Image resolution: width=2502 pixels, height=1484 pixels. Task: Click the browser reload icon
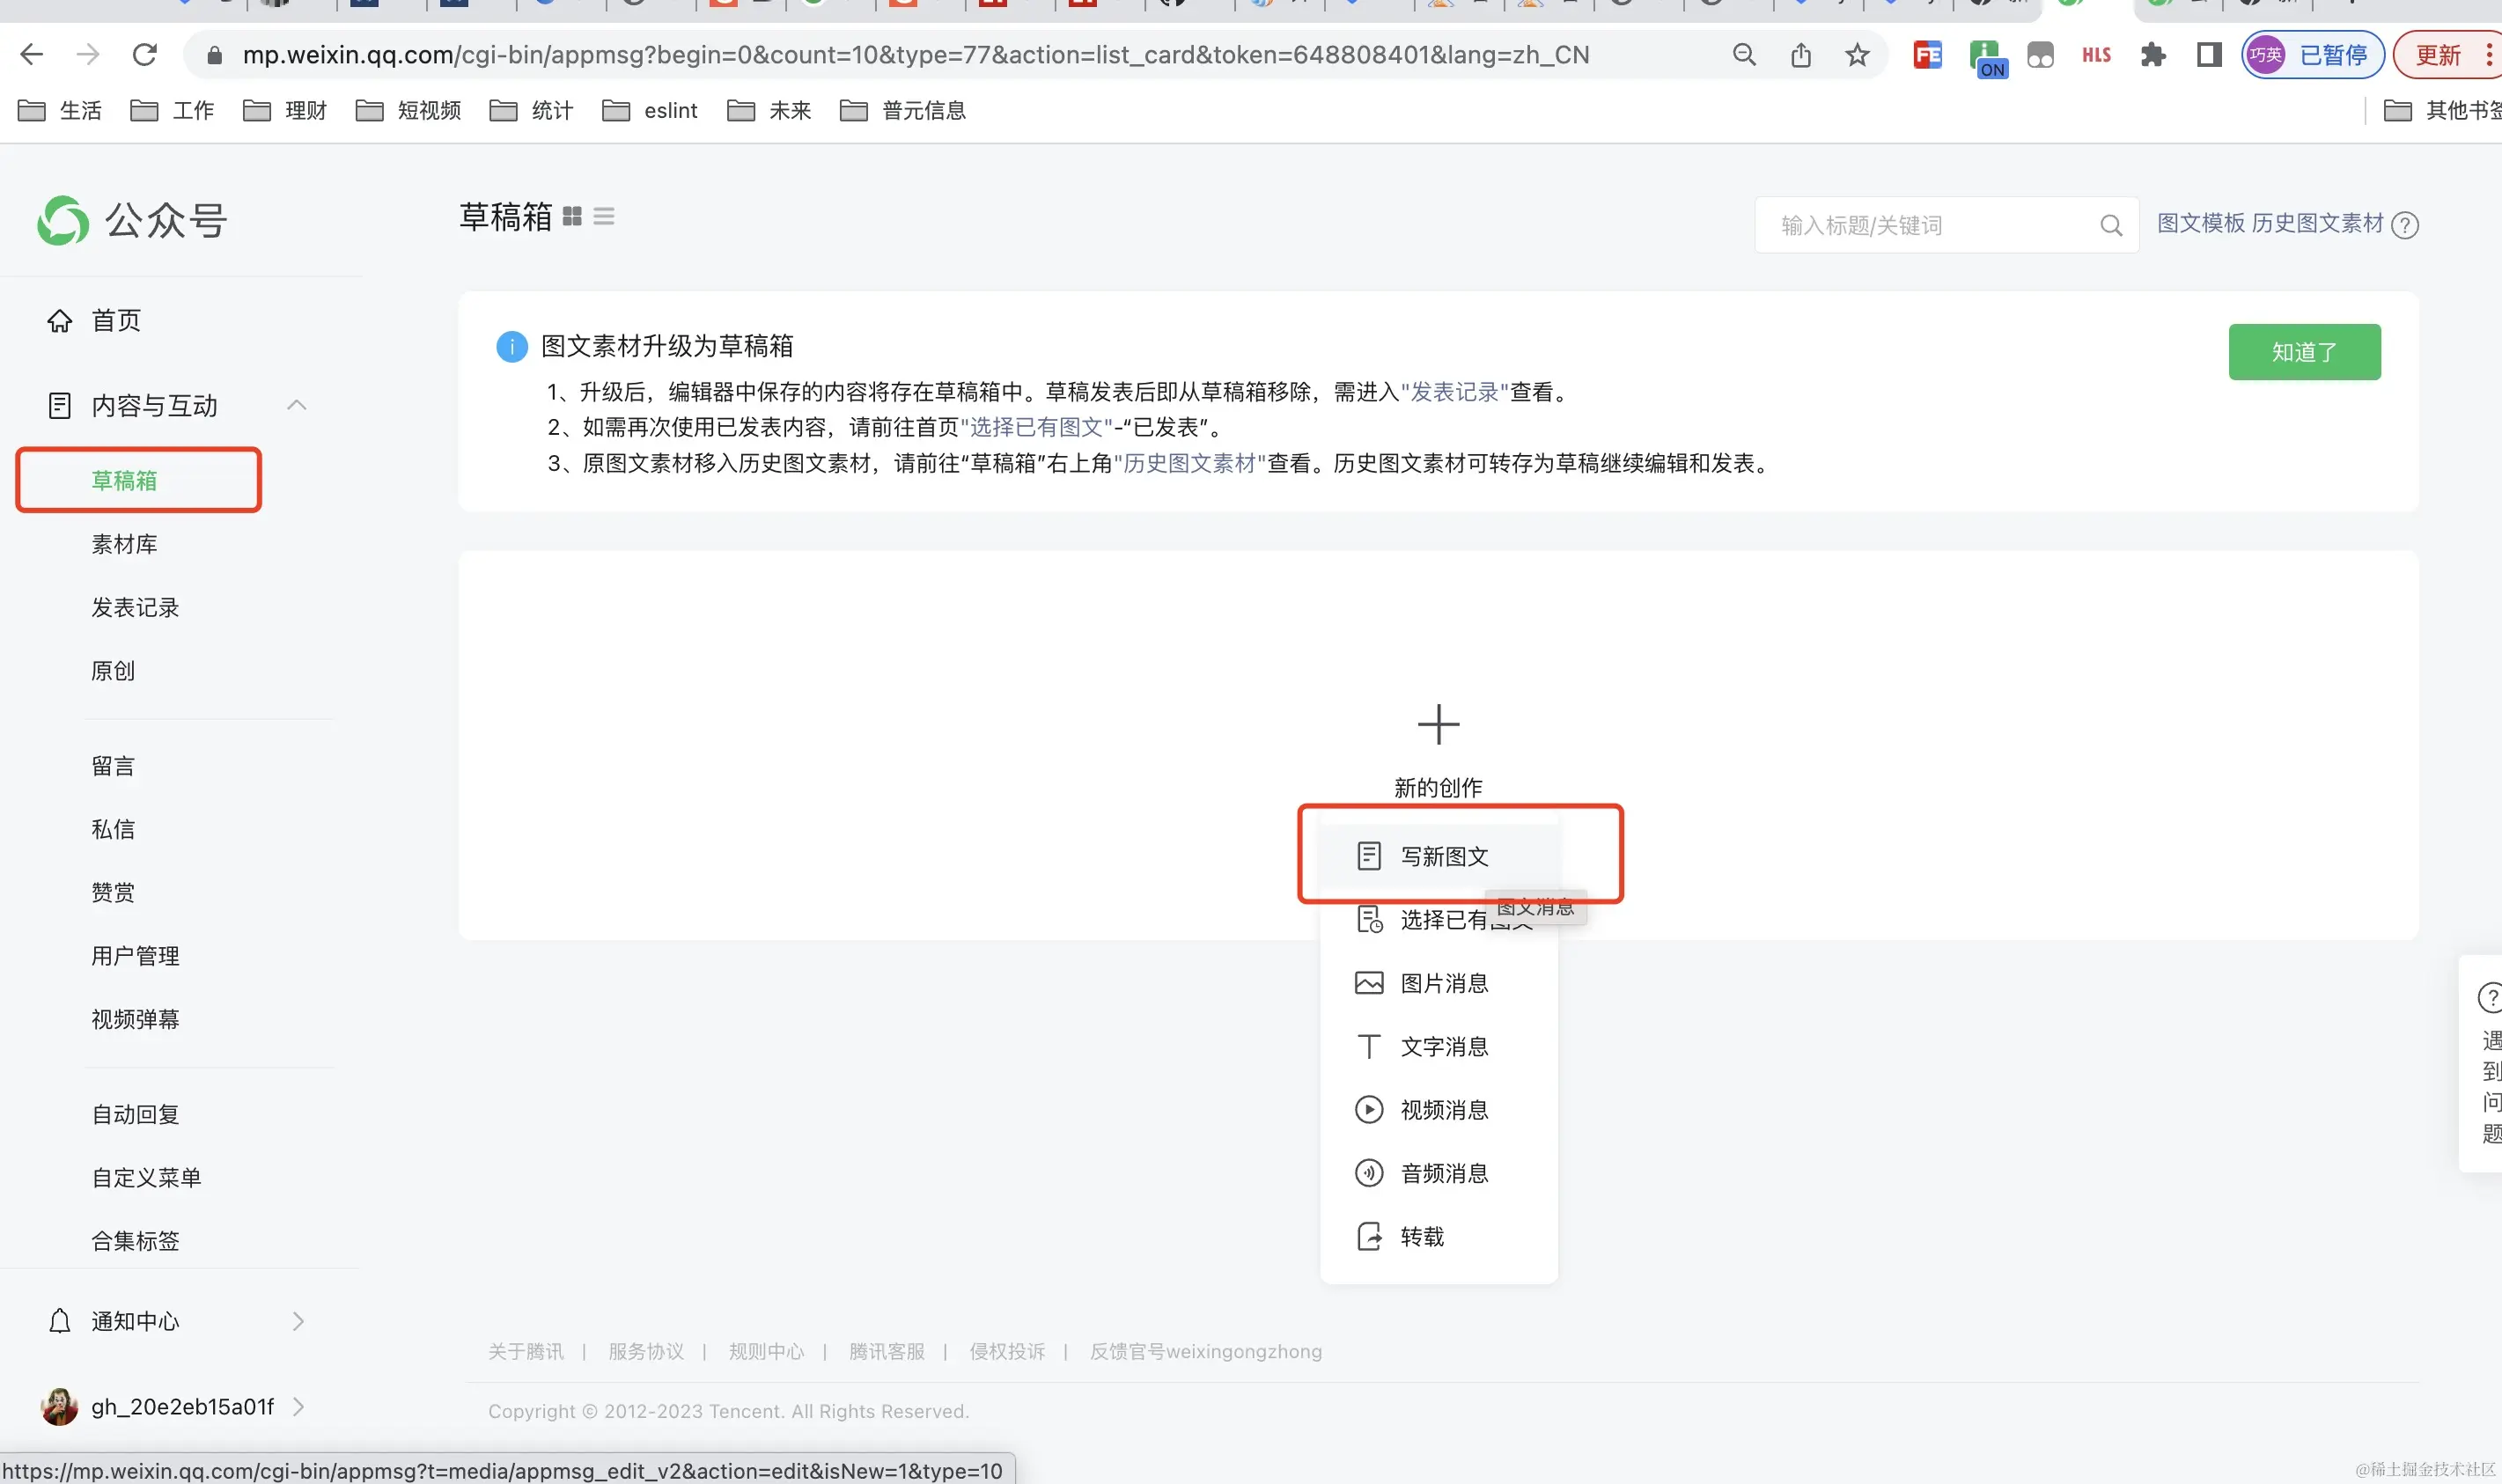145,55
